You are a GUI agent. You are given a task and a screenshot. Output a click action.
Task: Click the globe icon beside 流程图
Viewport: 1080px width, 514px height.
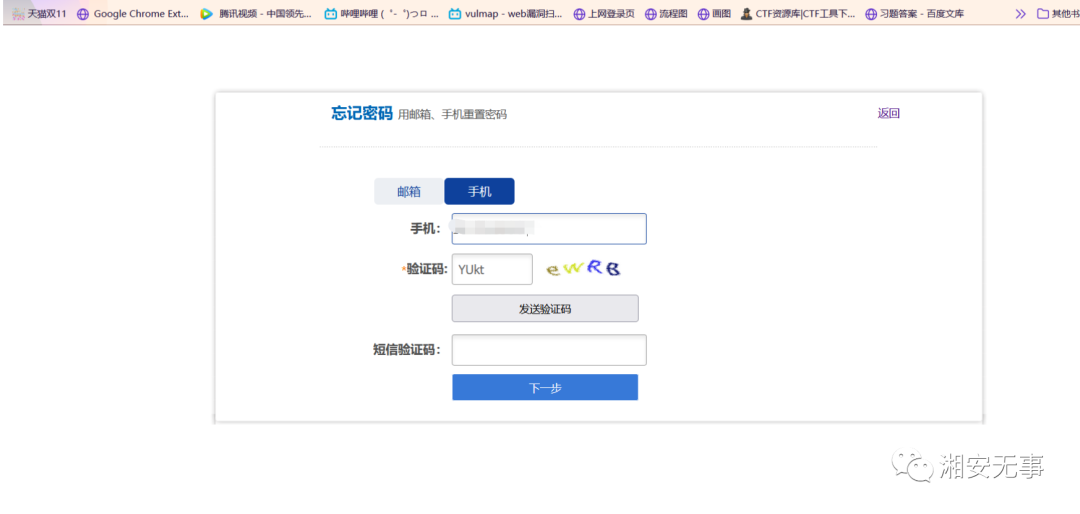(651, 13)
